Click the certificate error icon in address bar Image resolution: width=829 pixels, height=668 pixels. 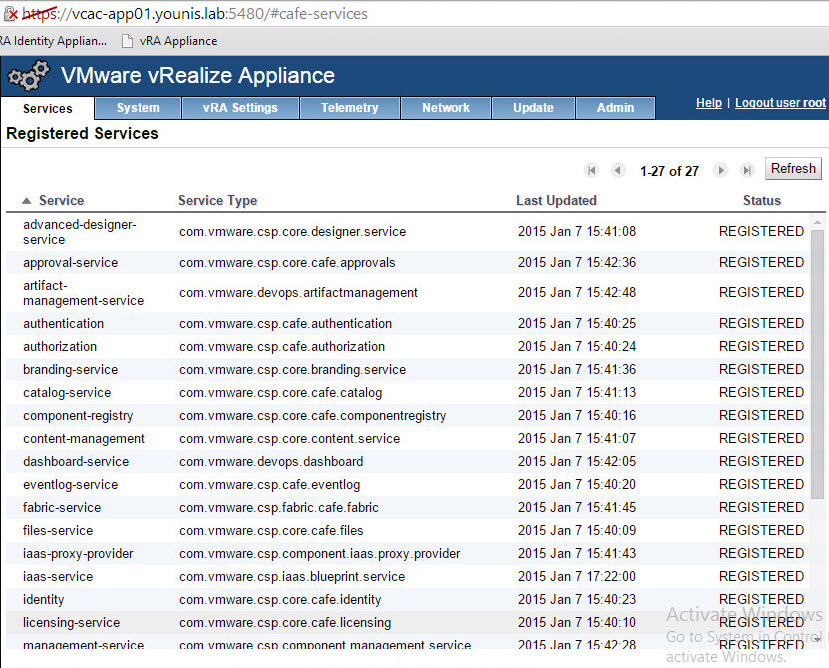click(12, 14)
